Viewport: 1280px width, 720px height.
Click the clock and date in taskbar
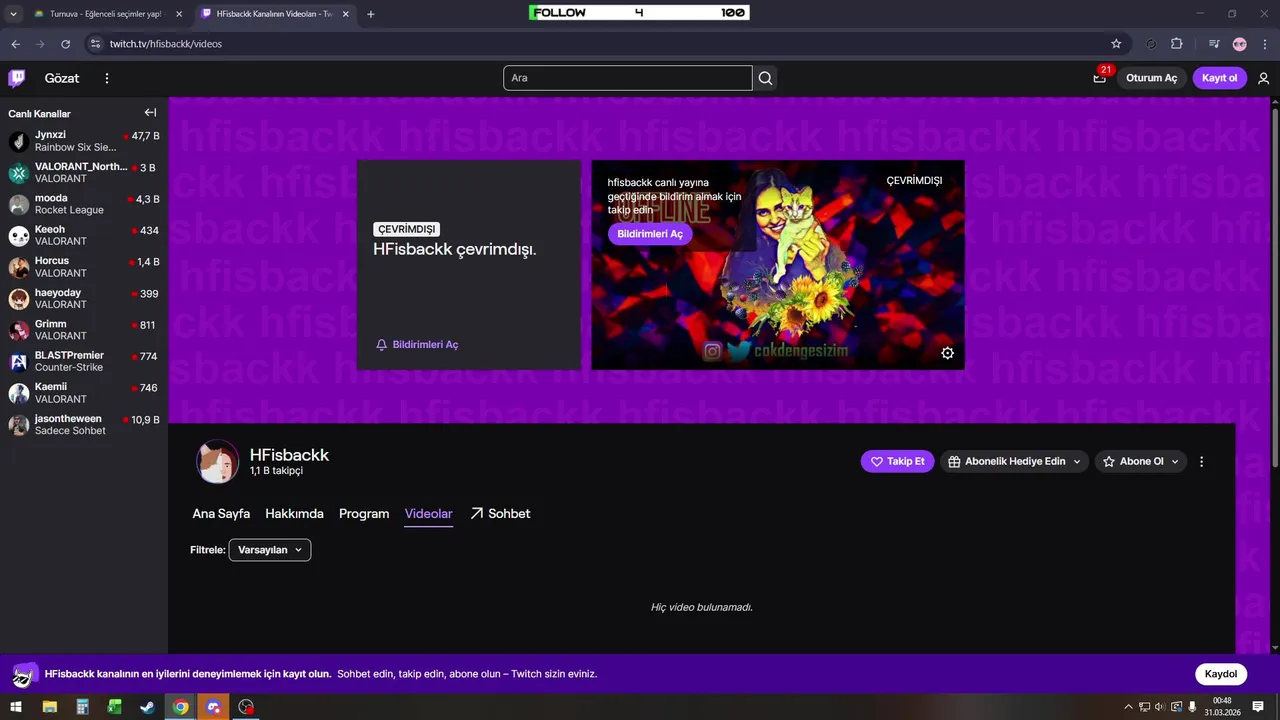pos(1222,707)
